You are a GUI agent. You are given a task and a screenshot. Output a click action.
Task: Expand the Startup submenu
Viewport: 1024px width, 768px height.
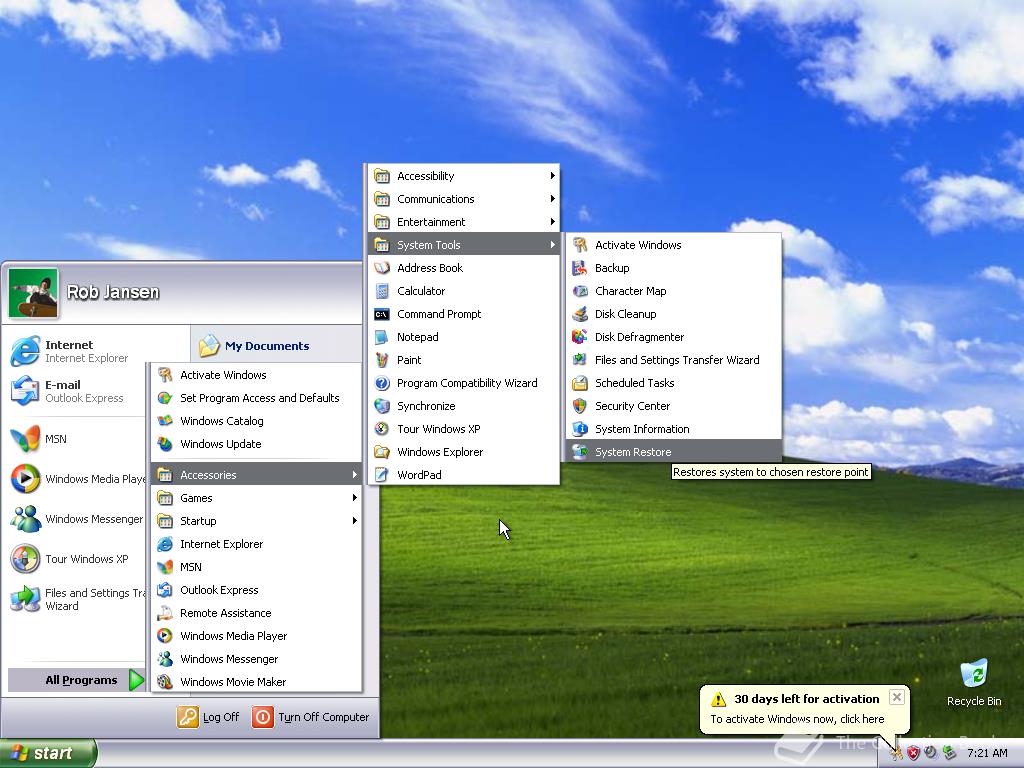pyautogui.click(x=256, y=521)
